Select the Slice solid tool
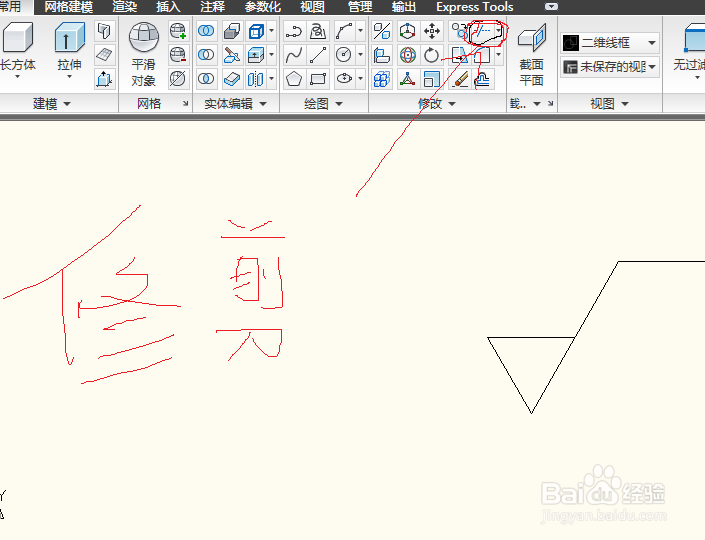The image size is (705, 540). pyautogui.click(x=232, y=55)
